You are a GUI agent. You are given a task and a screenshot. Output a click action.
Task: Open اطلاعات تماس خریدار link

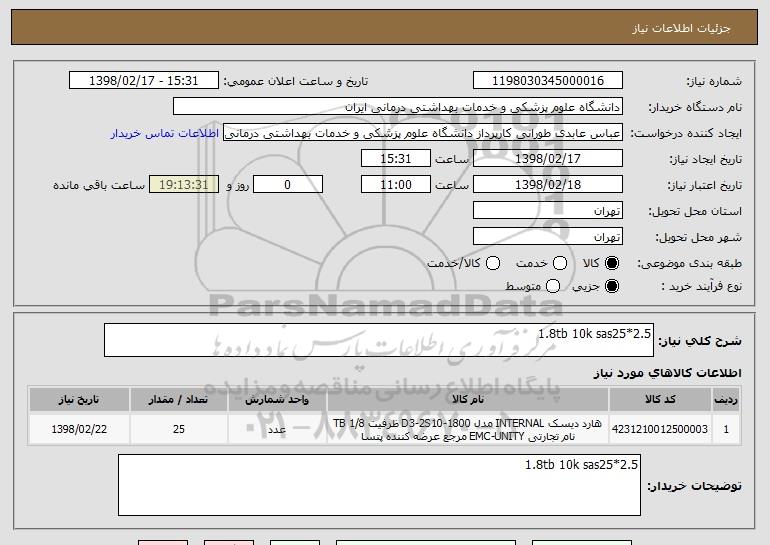(x=165, y=133)
